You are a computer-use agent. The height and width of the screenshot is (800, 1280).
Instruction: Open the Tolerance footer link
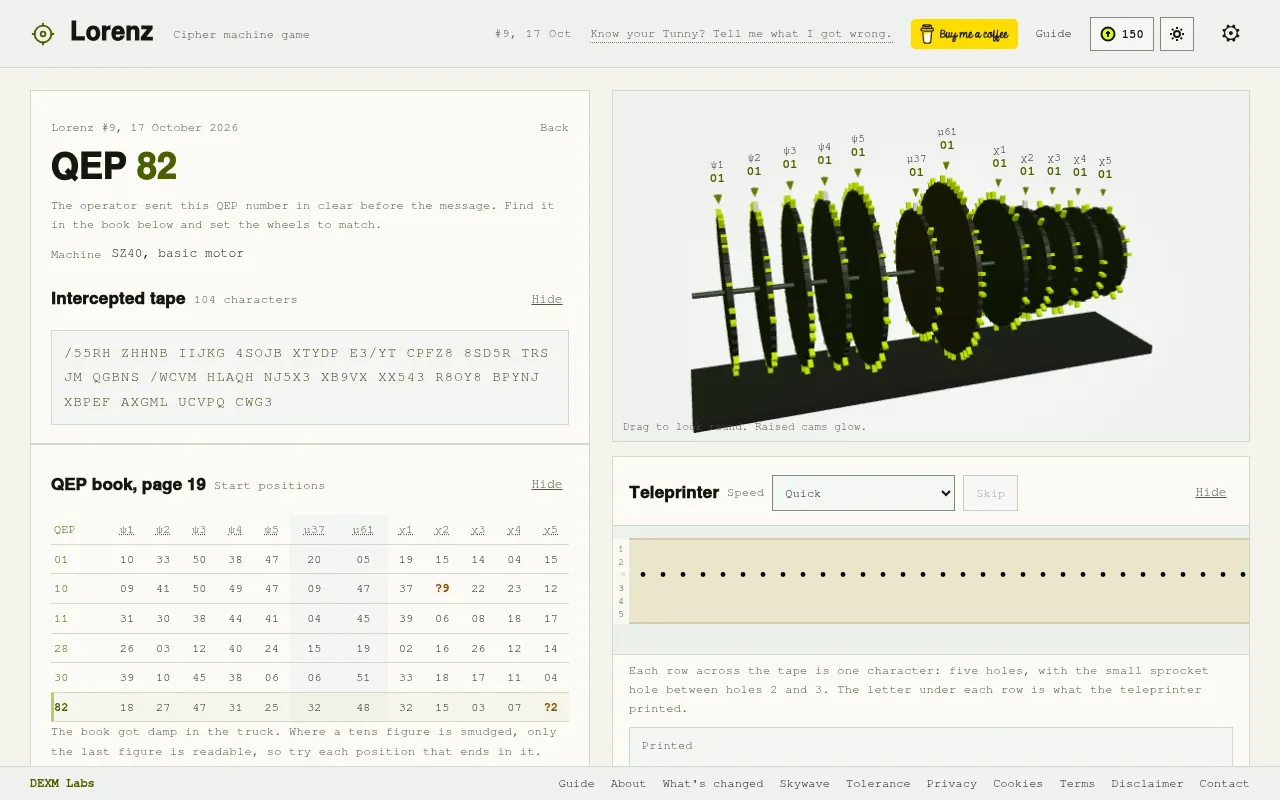click(878, 783)
